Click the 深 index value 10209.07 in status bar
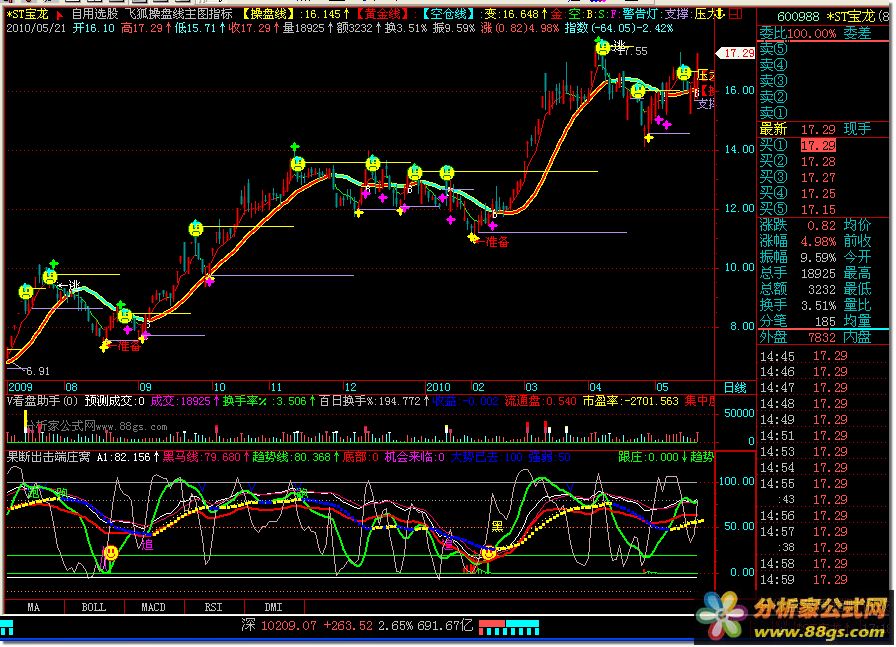 tap(290, 626)
